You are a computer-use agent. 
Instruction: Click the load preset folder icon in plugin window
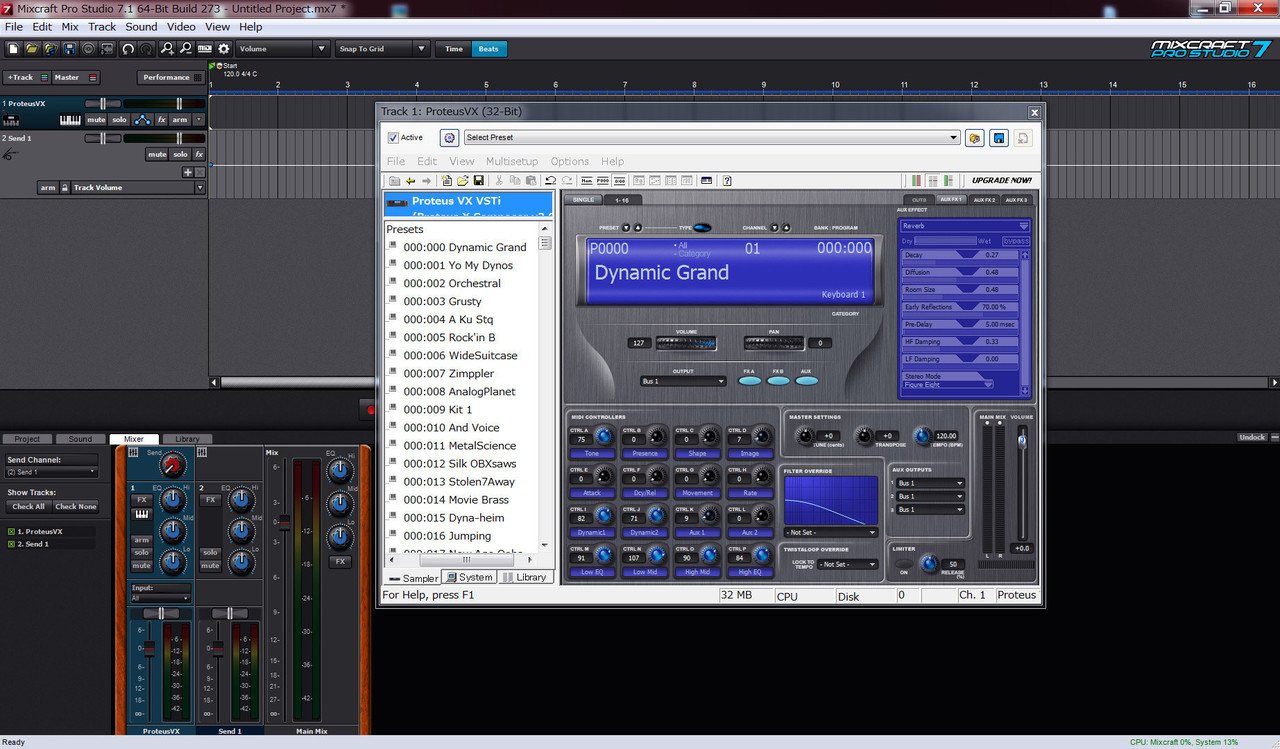(x=975, y=138)
